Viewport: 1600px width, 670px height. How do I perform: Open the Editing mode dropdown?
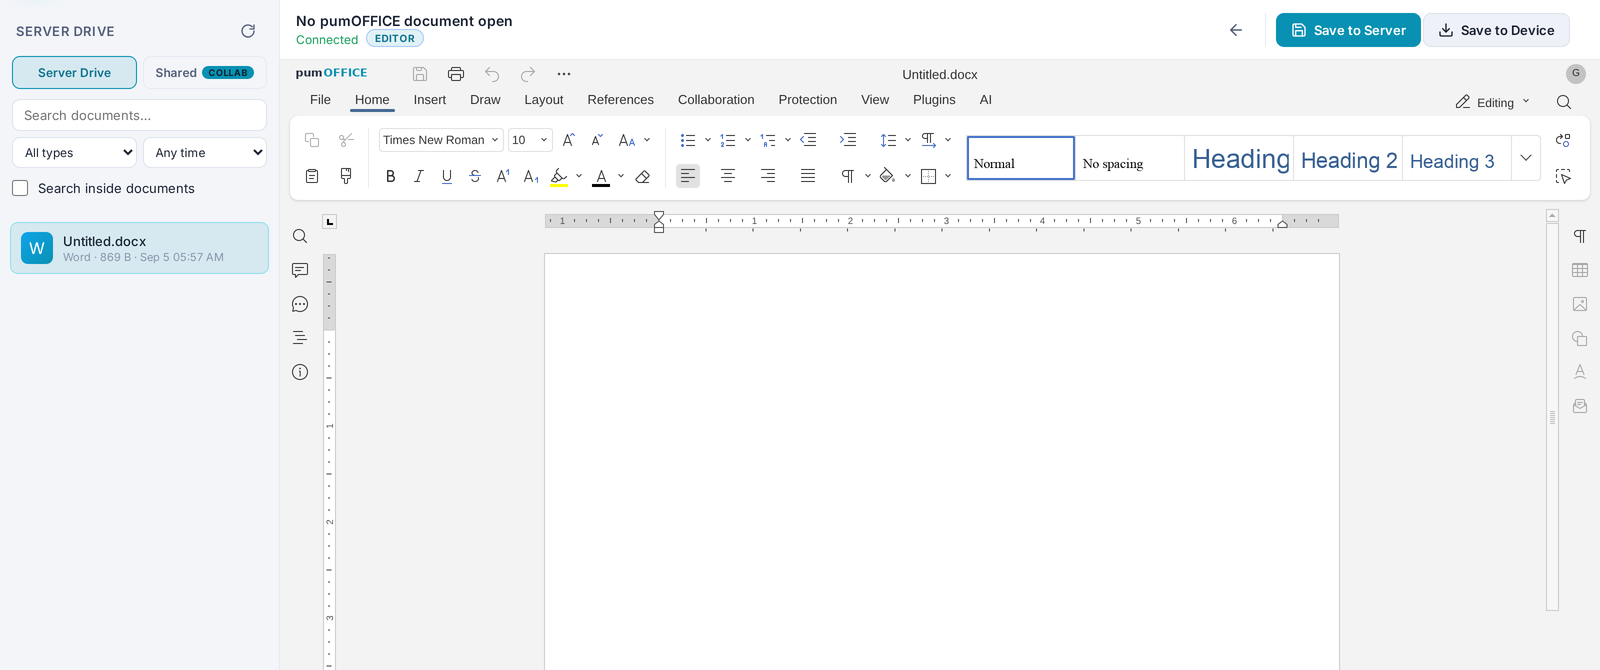click(x=1493, y=102)
